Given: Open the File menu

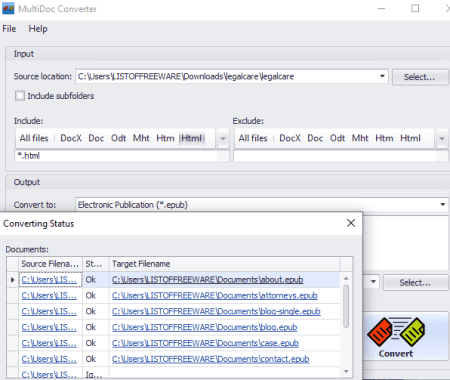Looking at the screenshot, I should pyautogui.click(x=9, y=29).
